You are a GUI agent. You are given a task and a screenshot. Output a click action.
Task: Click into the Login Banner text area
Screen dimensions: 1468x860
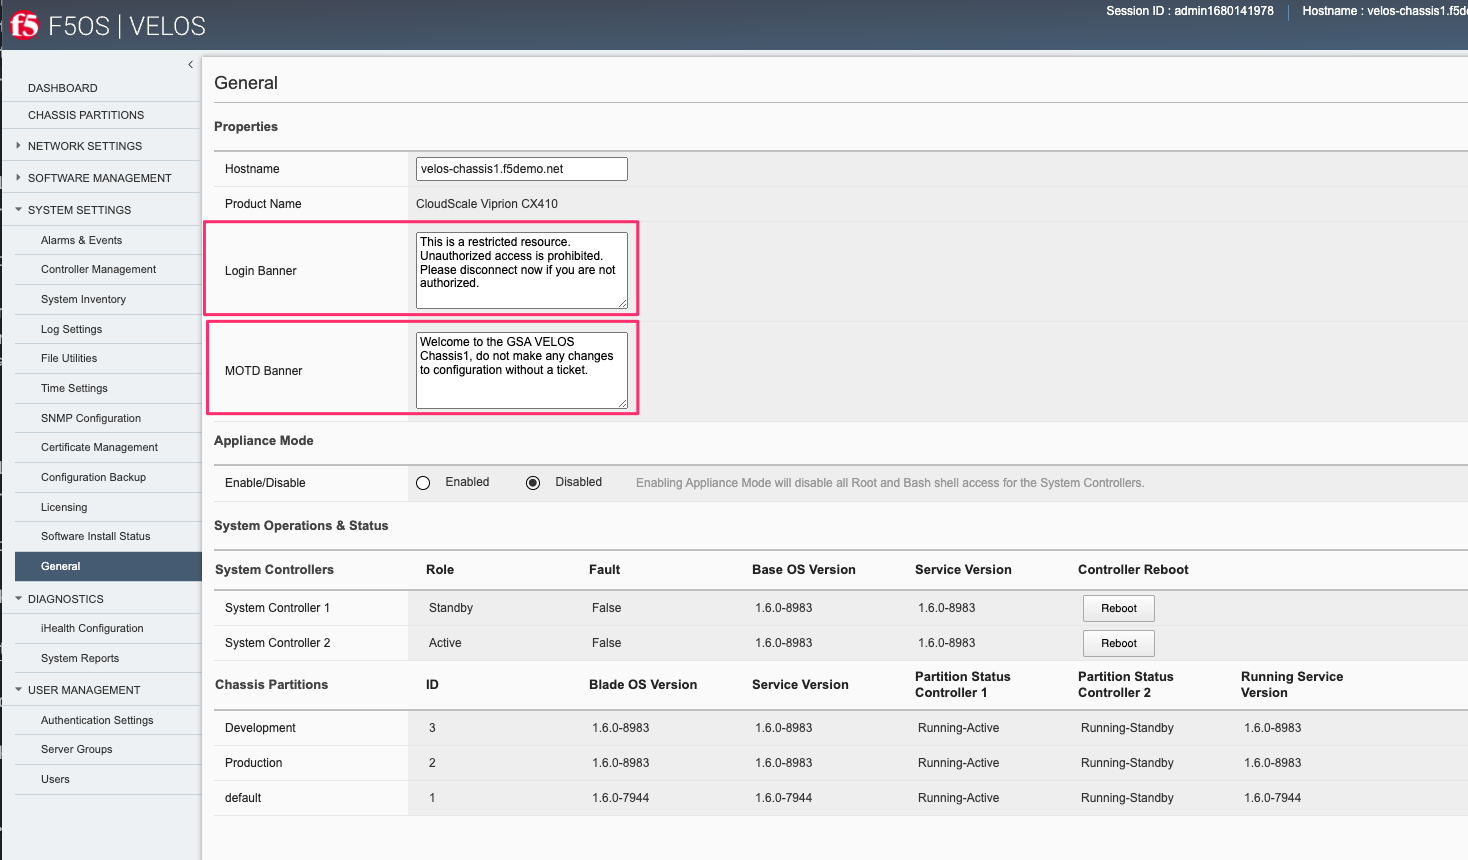(522, 270)
